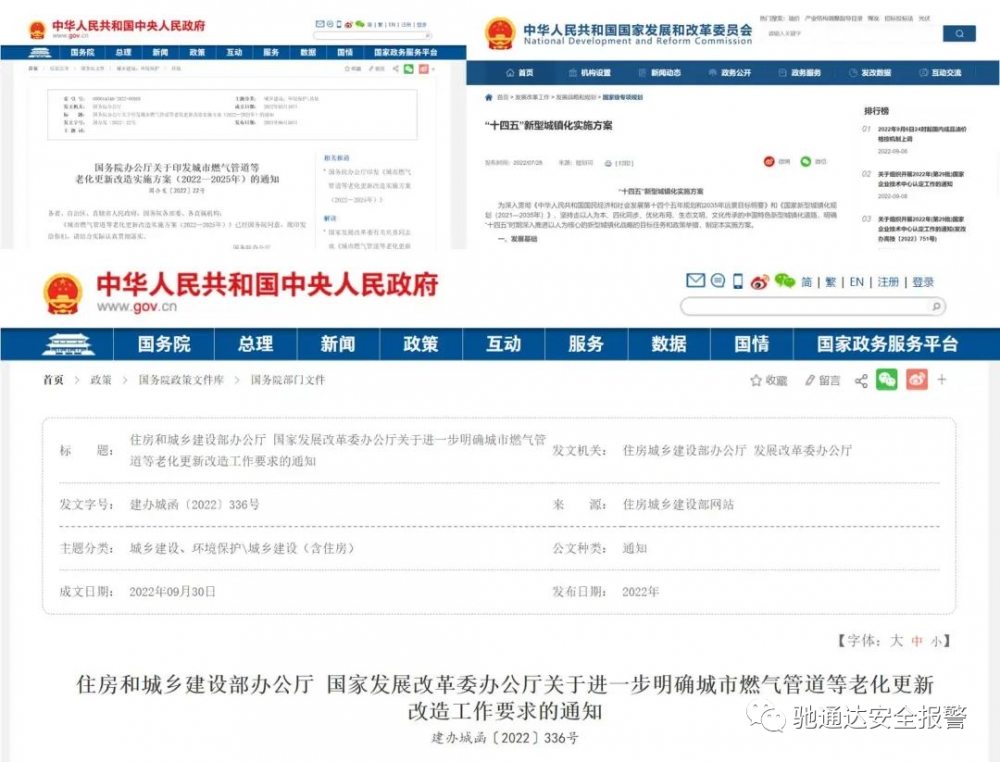Open 政务公开 in the NDRC navigation bar

pos(730,73)
